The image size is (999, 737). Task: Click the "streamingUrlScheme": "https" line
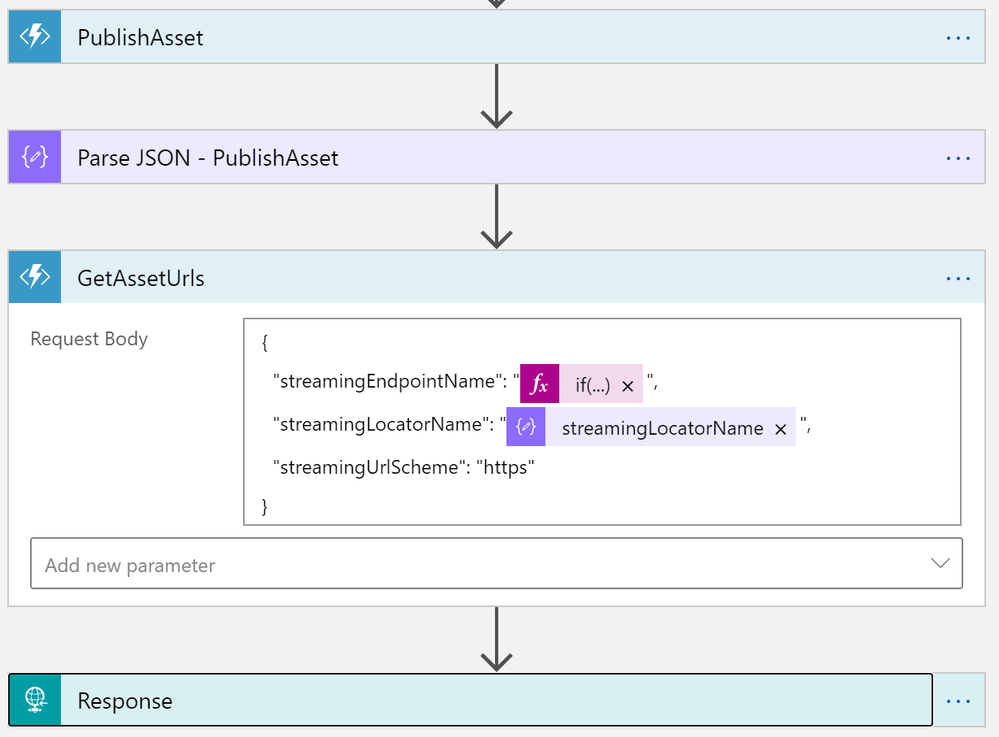404,468
